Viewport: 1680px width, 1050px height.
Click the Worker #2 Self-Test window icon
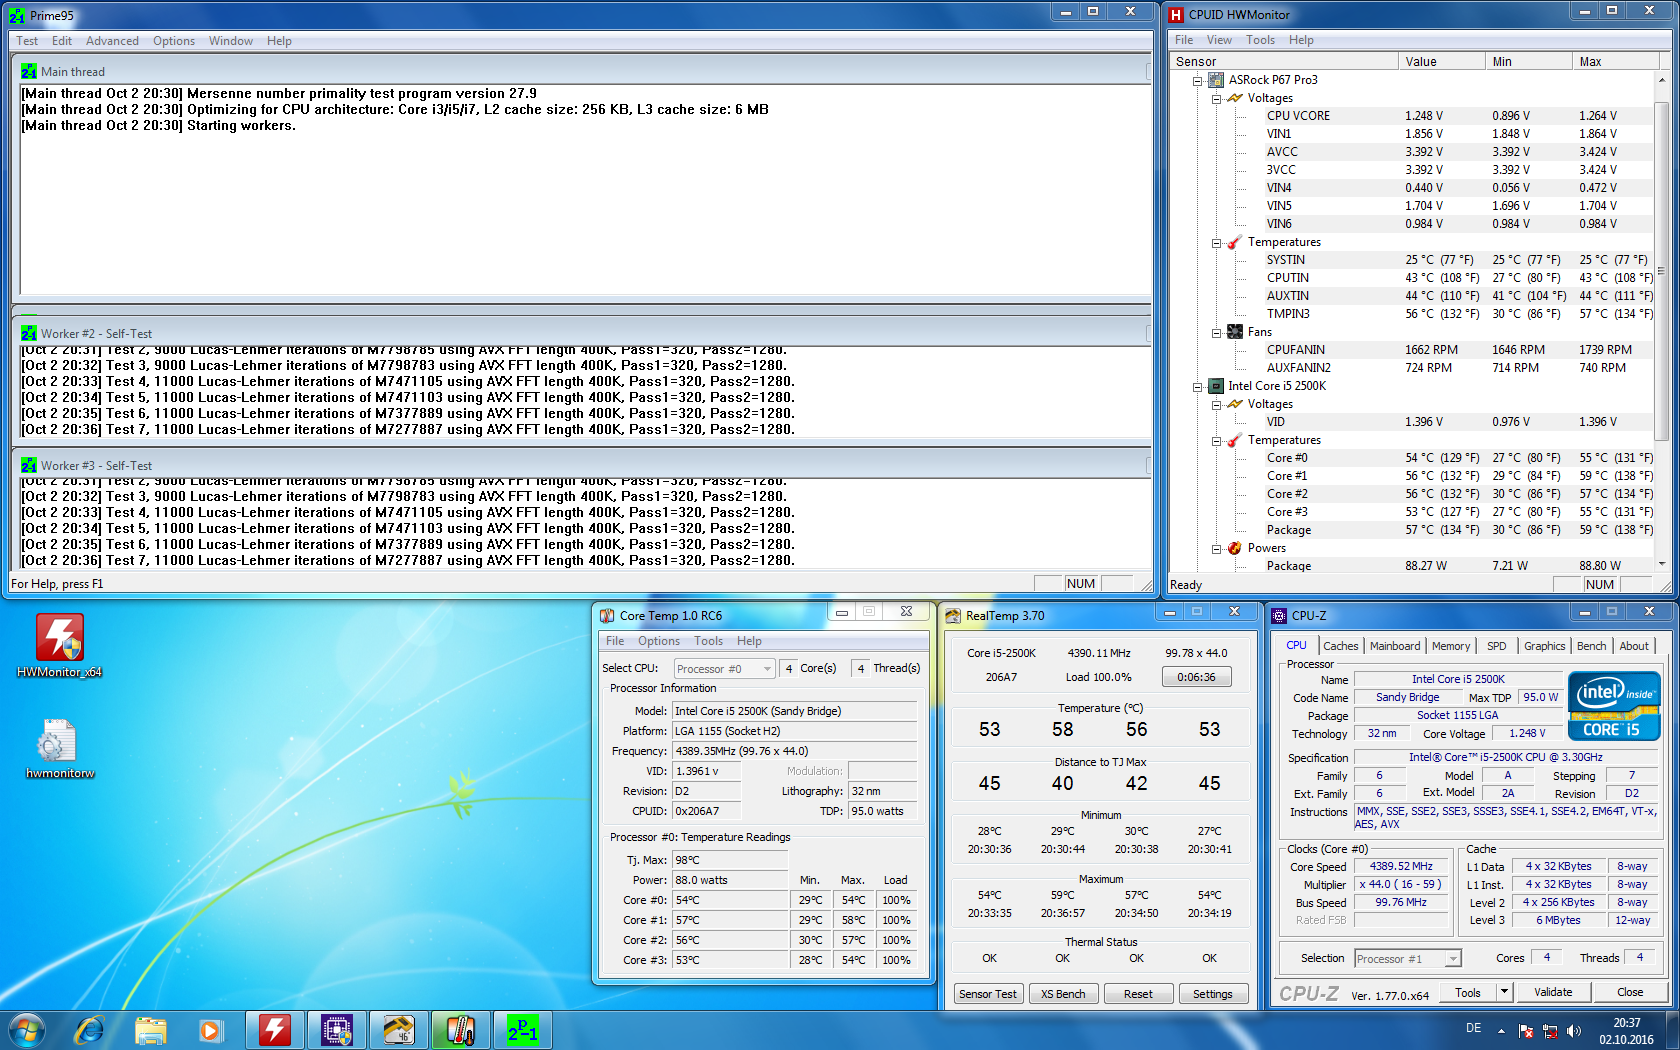29,333
